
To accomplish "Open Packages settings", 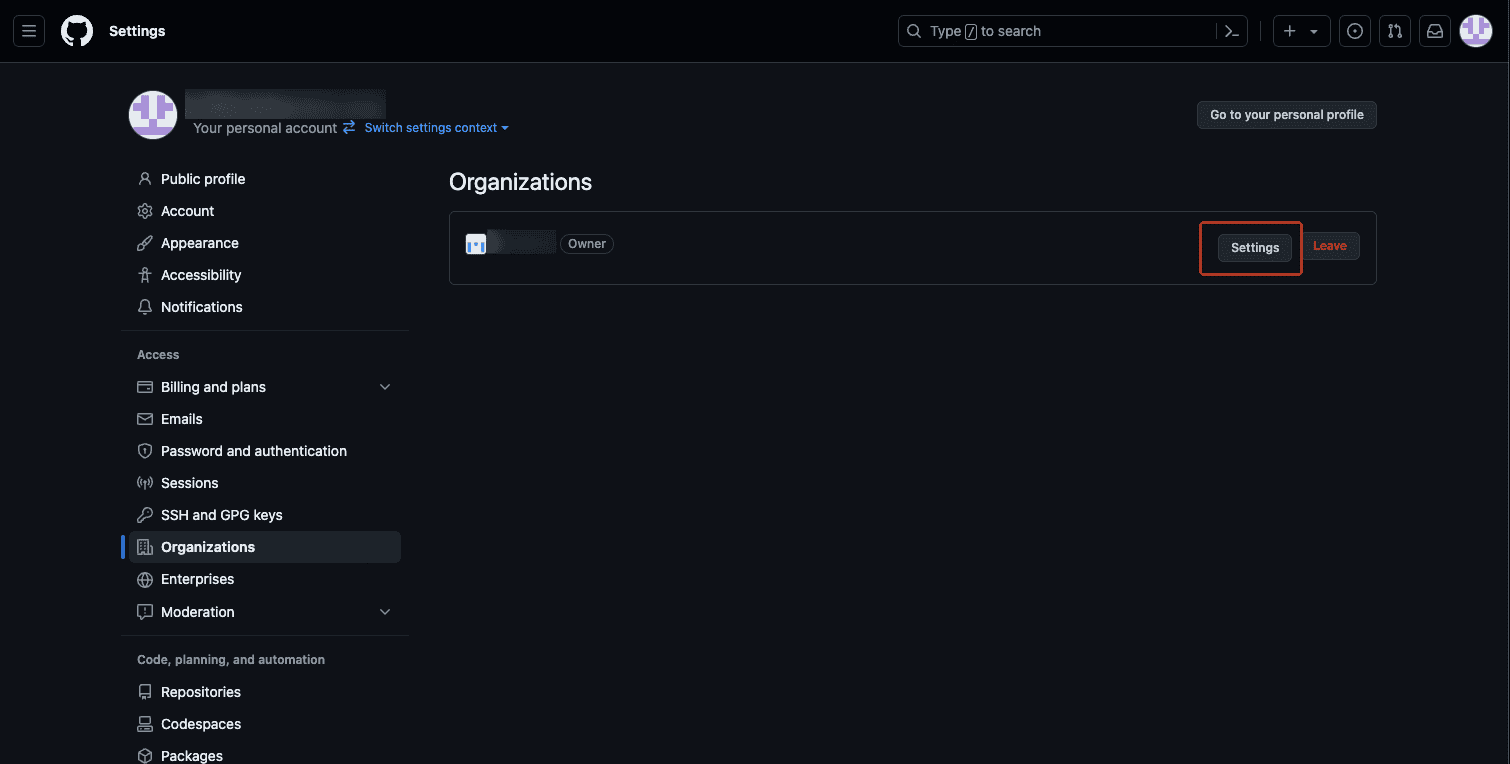I will pyautogui.click(x=265, y=756).
